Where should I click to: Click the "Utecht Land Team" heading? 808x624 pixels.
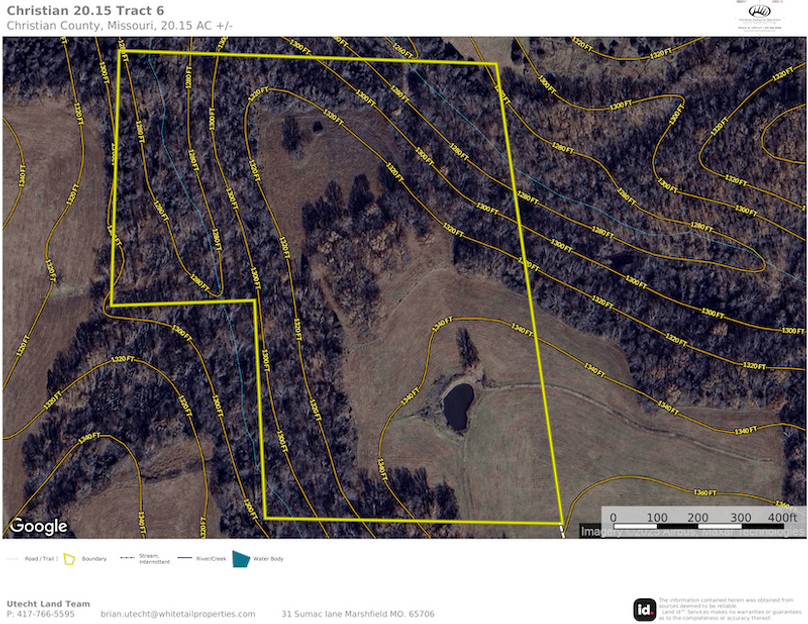48,603
